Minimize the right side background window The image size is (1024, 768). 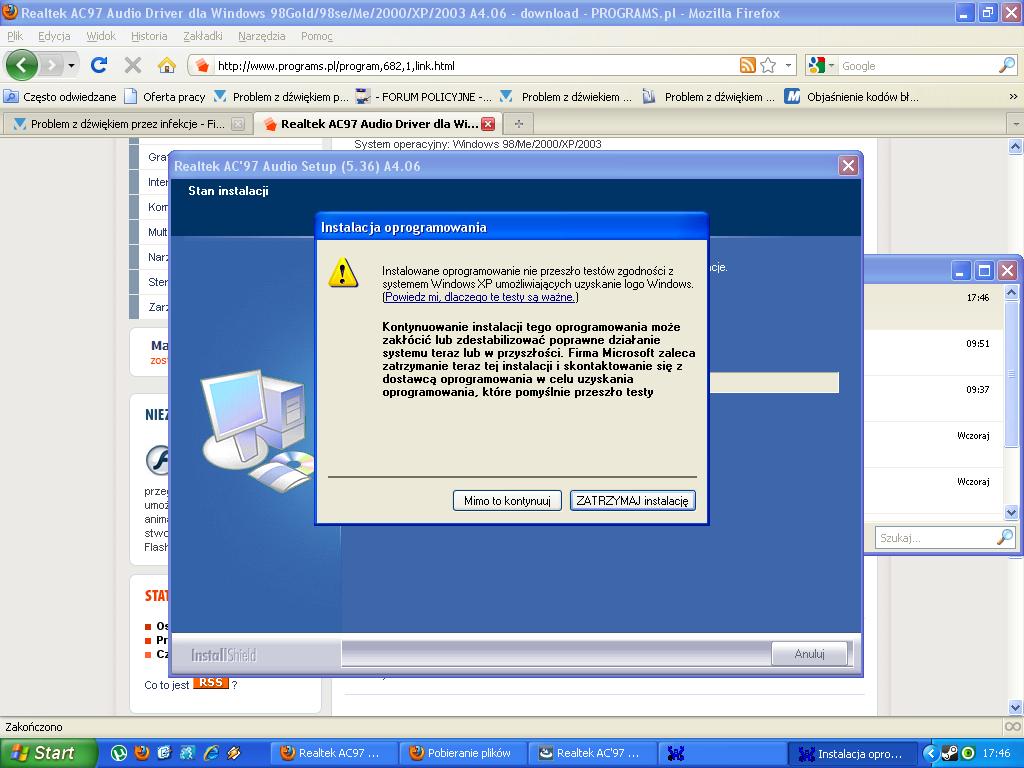pos(960,270)
